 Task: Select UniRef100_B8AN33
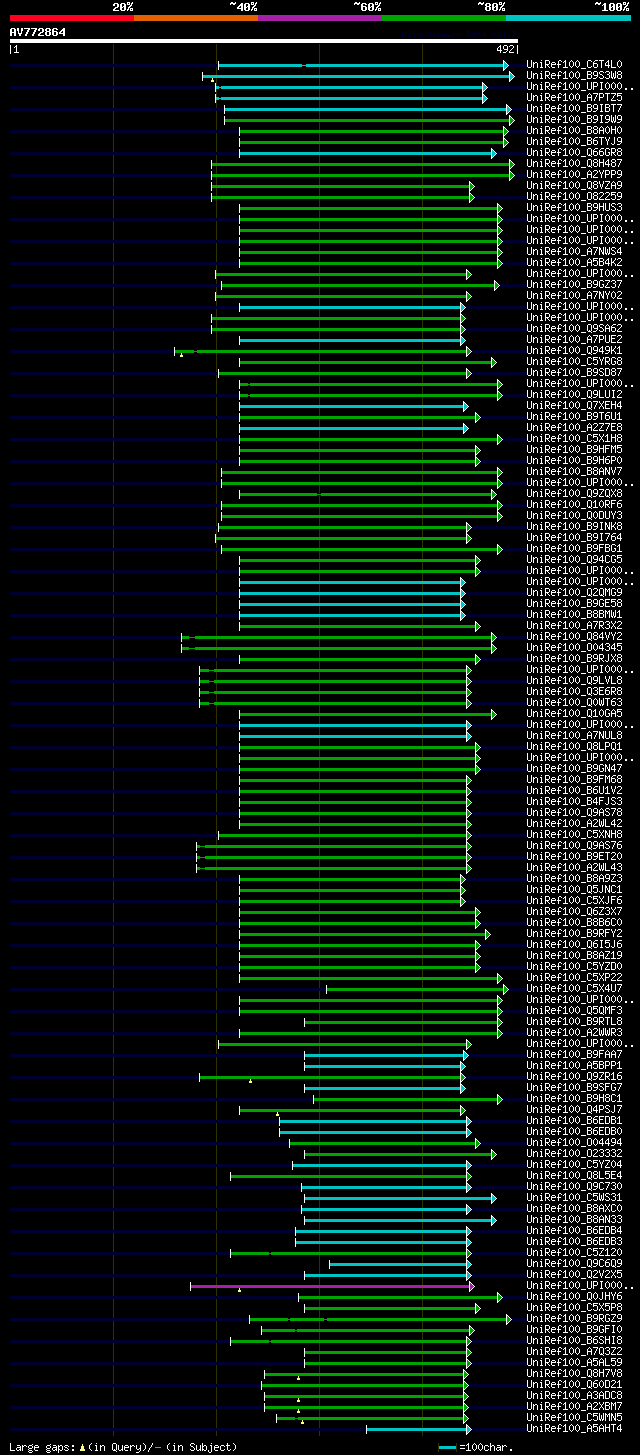click(575, 1219)
